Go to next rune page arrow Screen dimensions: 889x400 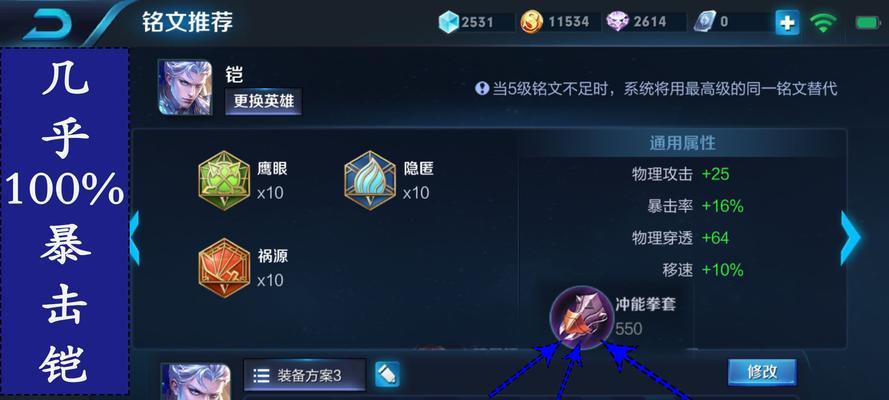(x=850, y=238)
